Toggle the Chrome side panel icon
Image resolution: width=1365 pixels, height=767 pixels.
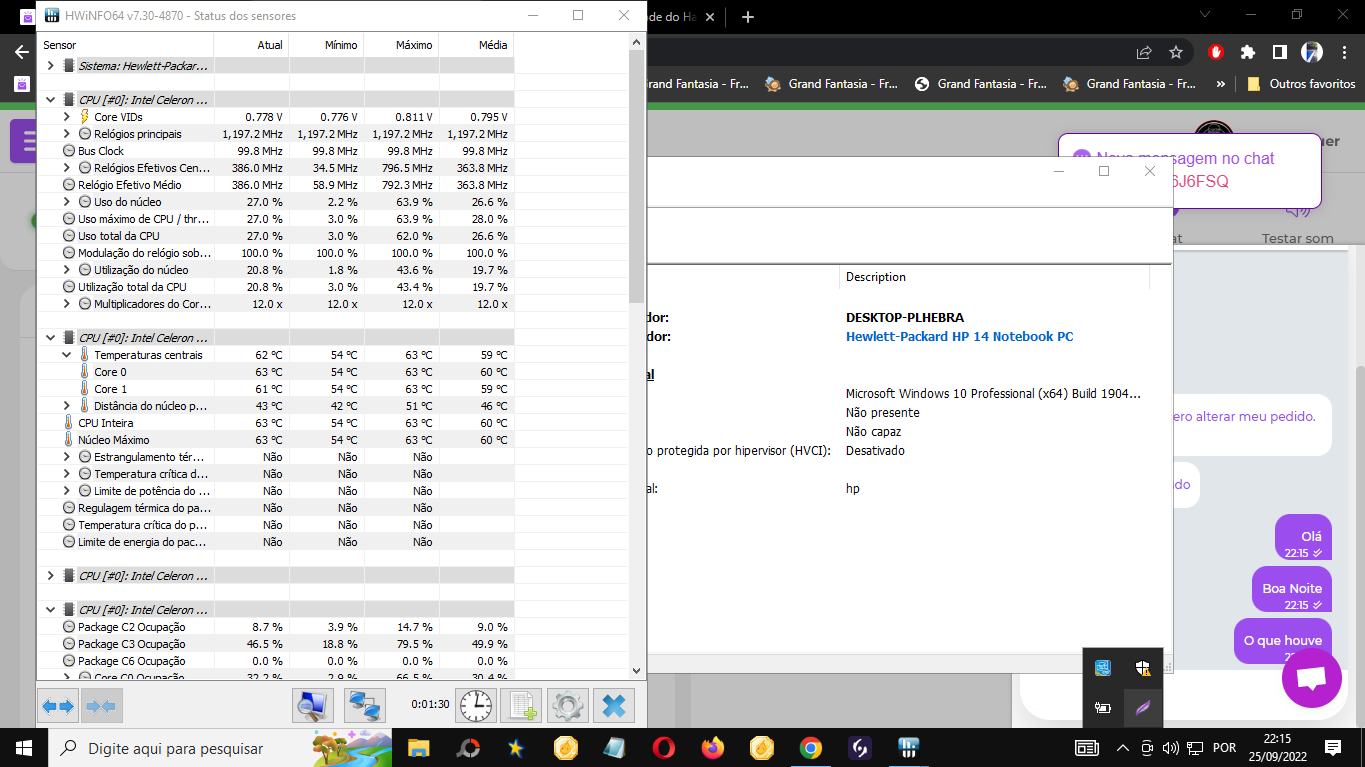(1279, 52)
